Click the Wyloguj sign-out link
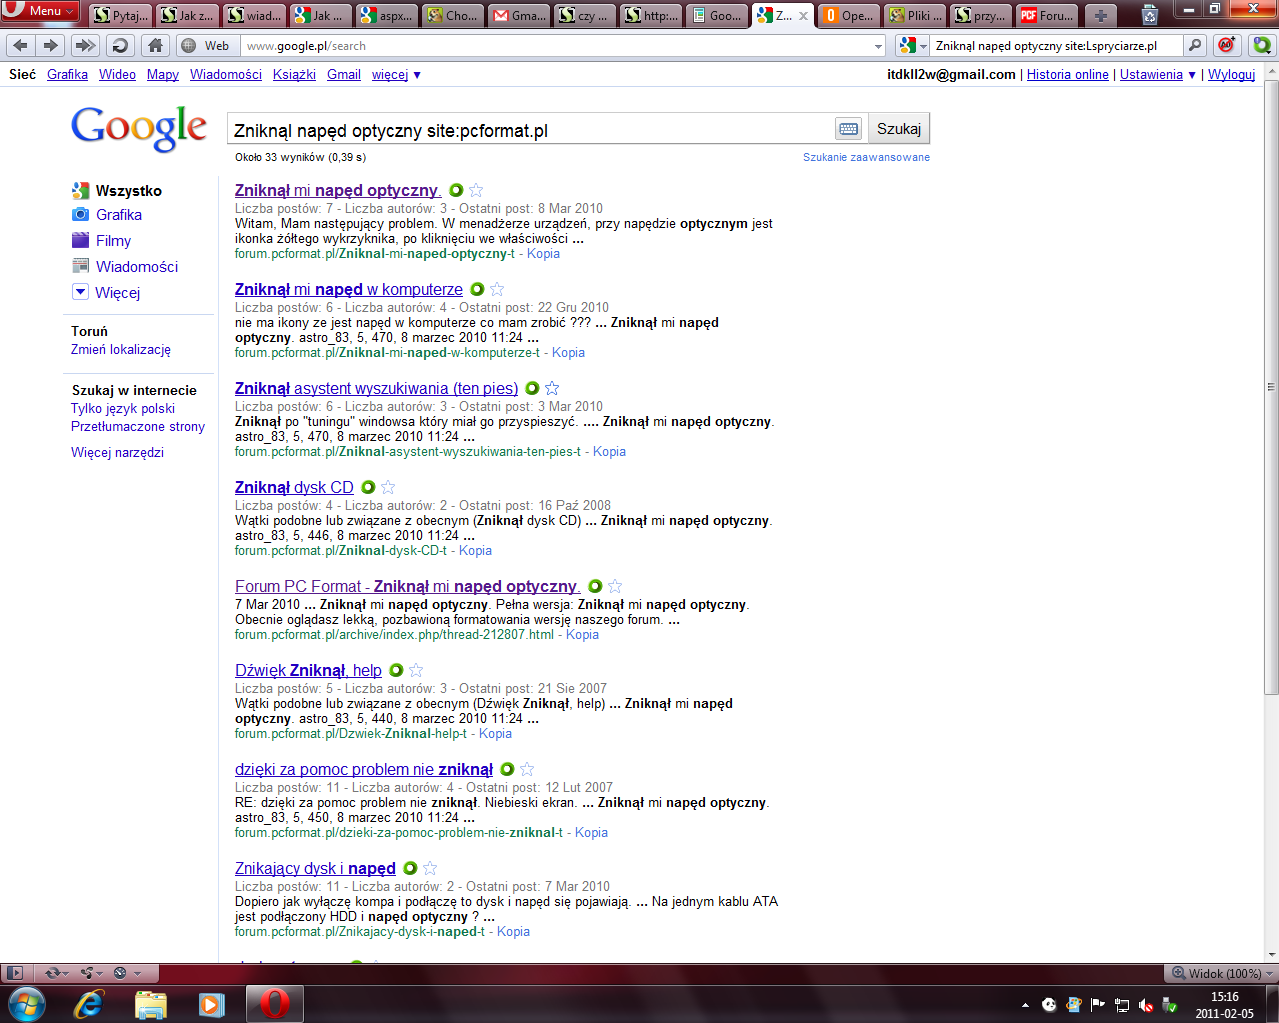Viewport: 1279px width, 1023px height. 1231,75
